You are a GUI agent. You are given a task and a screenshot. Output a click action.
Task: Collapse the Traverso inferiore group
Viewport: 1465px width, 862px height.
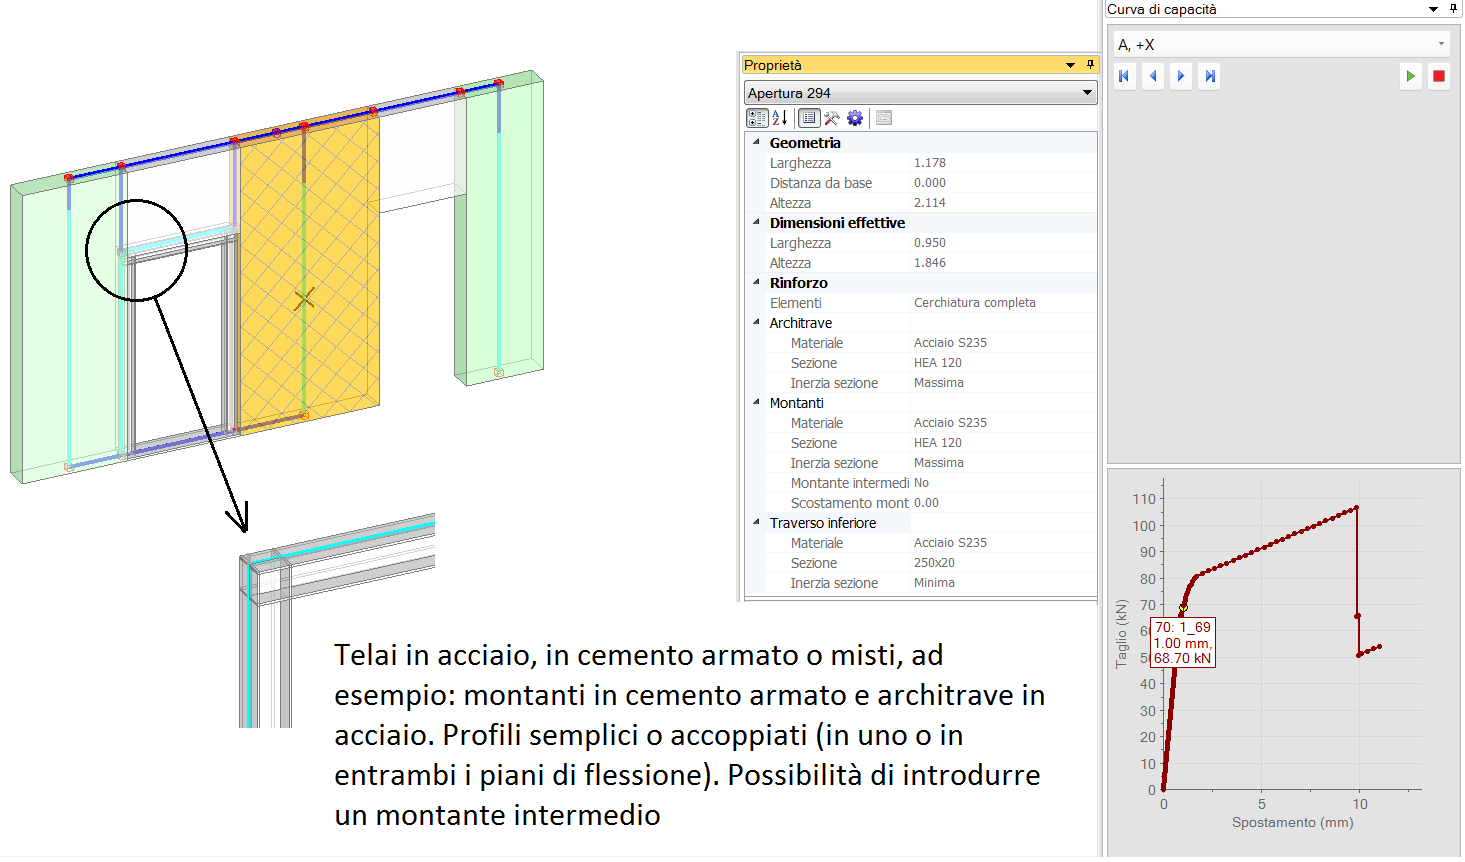(757, 523)
